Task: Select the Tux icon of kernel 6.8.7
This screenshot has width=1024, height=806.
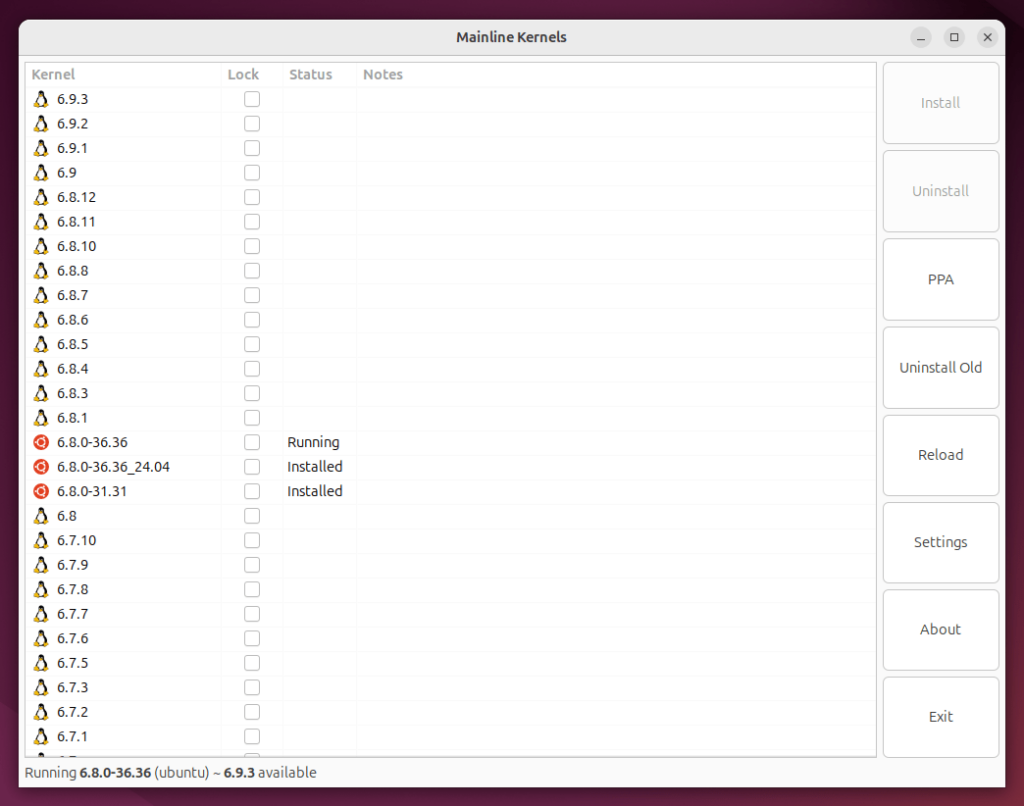Action: (x=41, y=295)
